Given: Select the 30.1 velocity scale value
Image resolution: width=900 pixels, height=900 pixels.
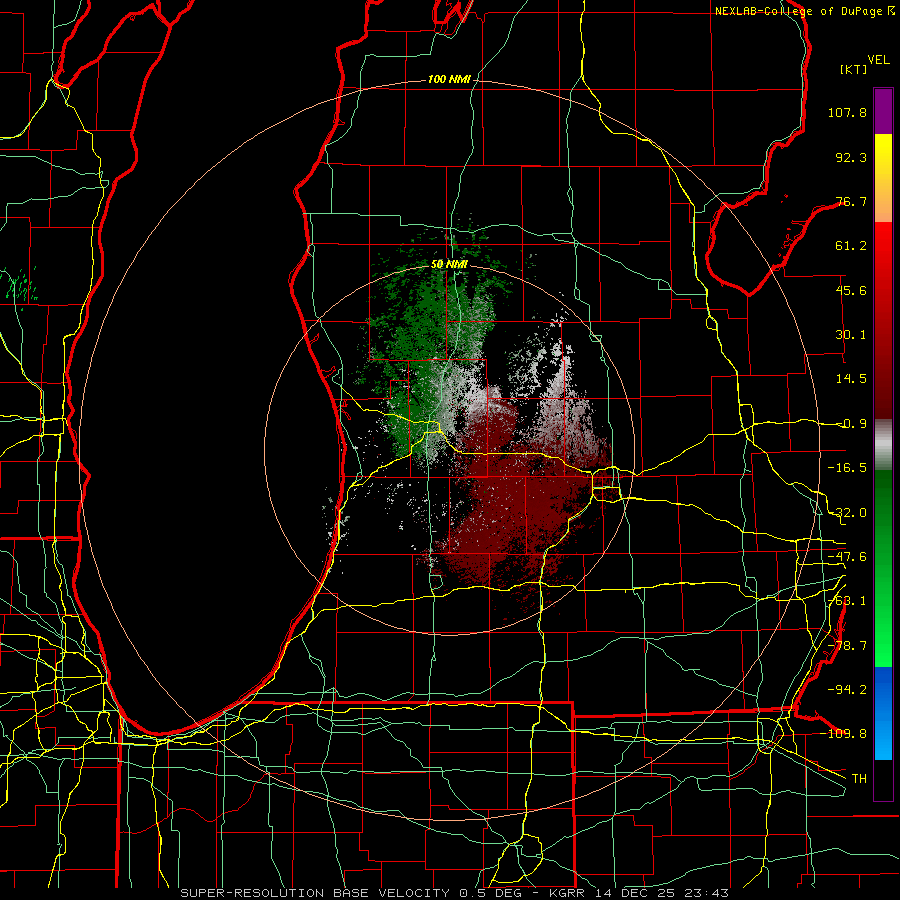Looking at the screenshot, I should pyautogui.click(x=851, y=335).
